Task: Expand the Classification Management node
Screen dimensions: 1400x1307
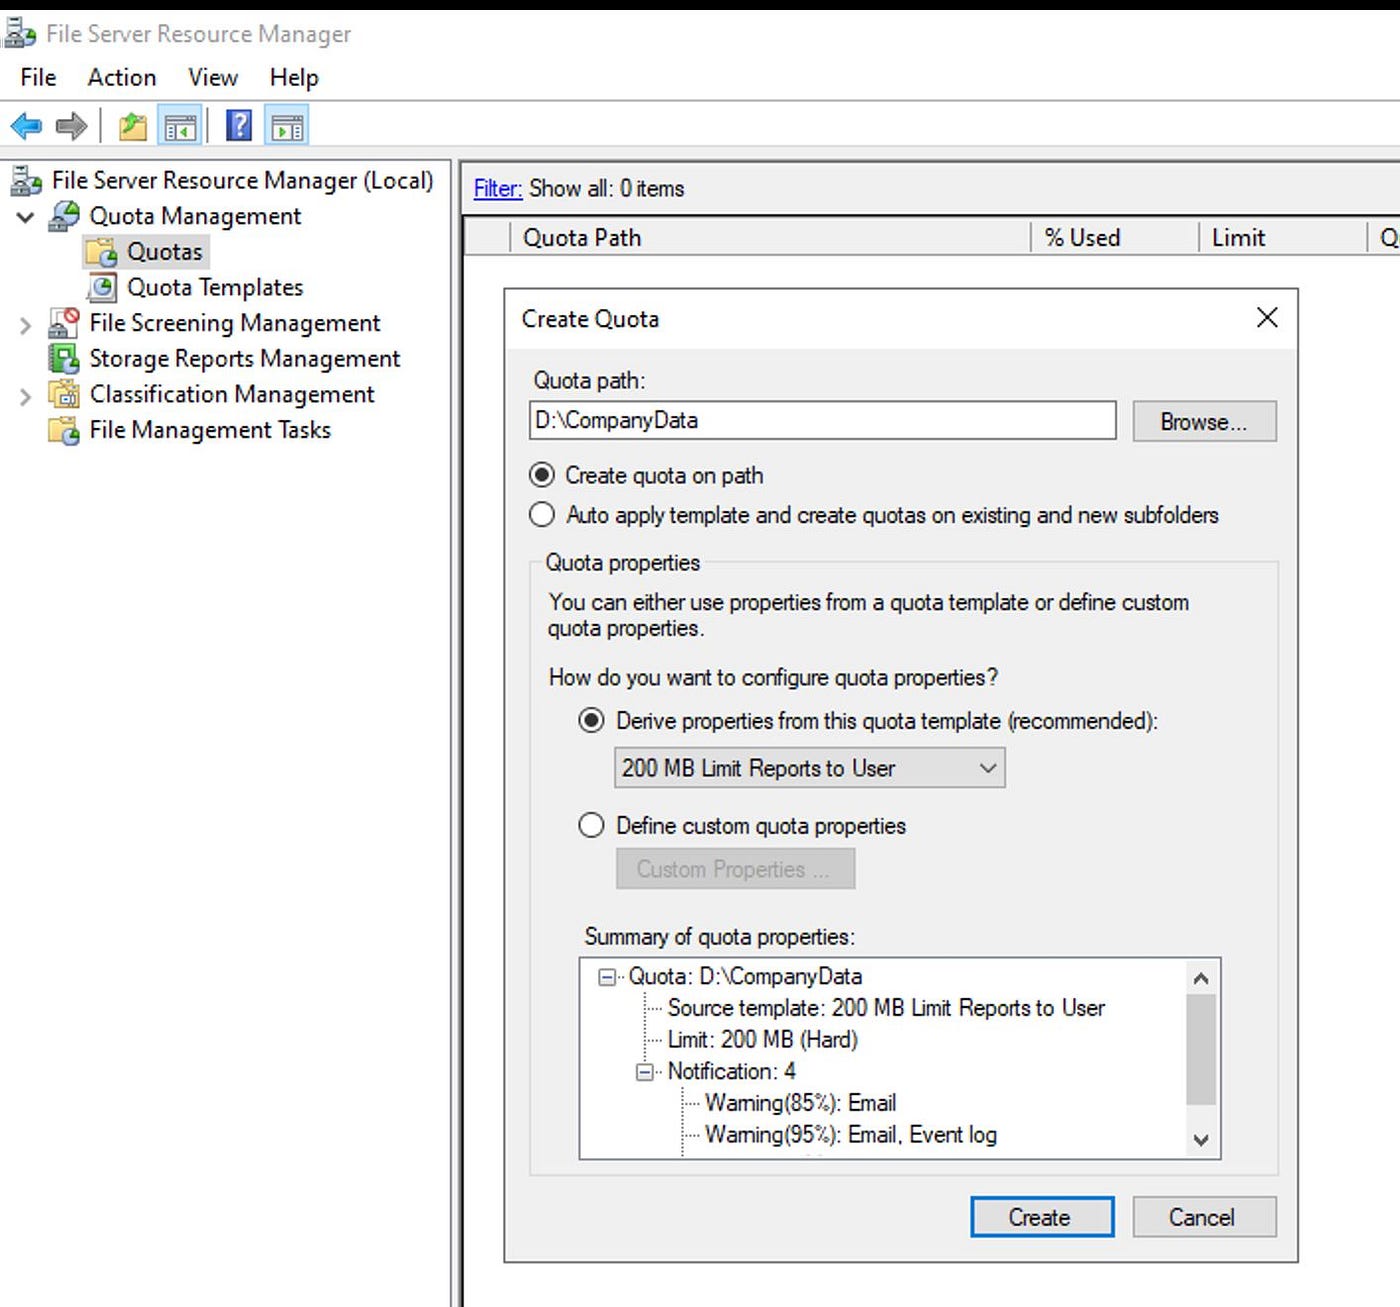Action: tap(26, 396)
